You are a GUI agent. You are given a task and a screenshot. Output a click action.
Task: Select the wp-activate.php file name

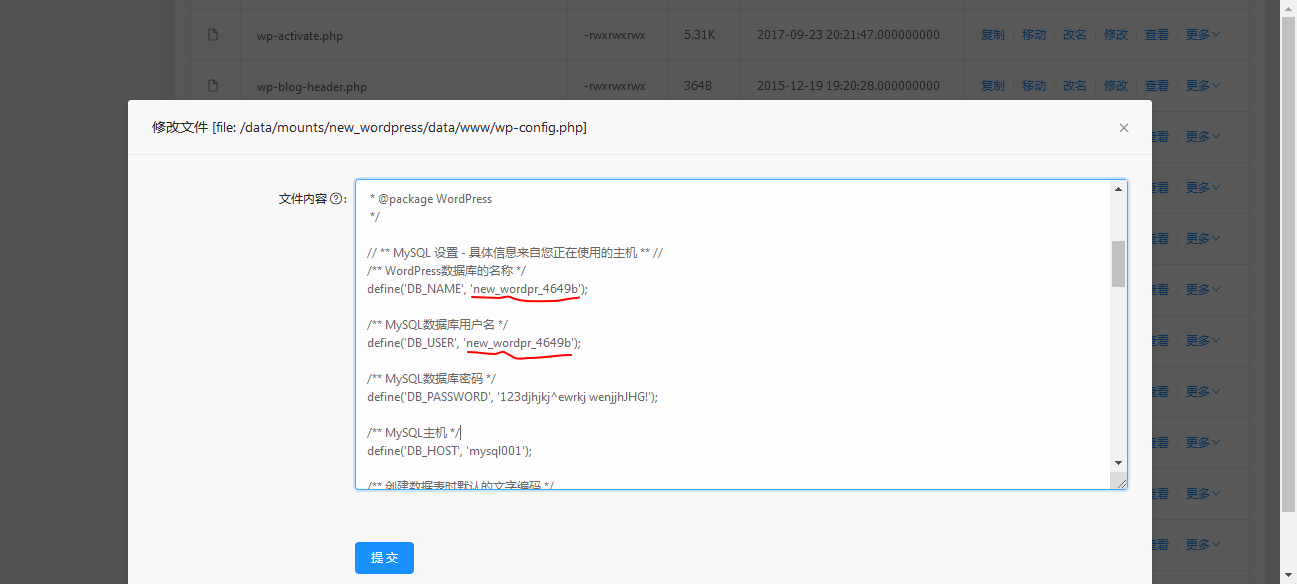coord(300,36)
